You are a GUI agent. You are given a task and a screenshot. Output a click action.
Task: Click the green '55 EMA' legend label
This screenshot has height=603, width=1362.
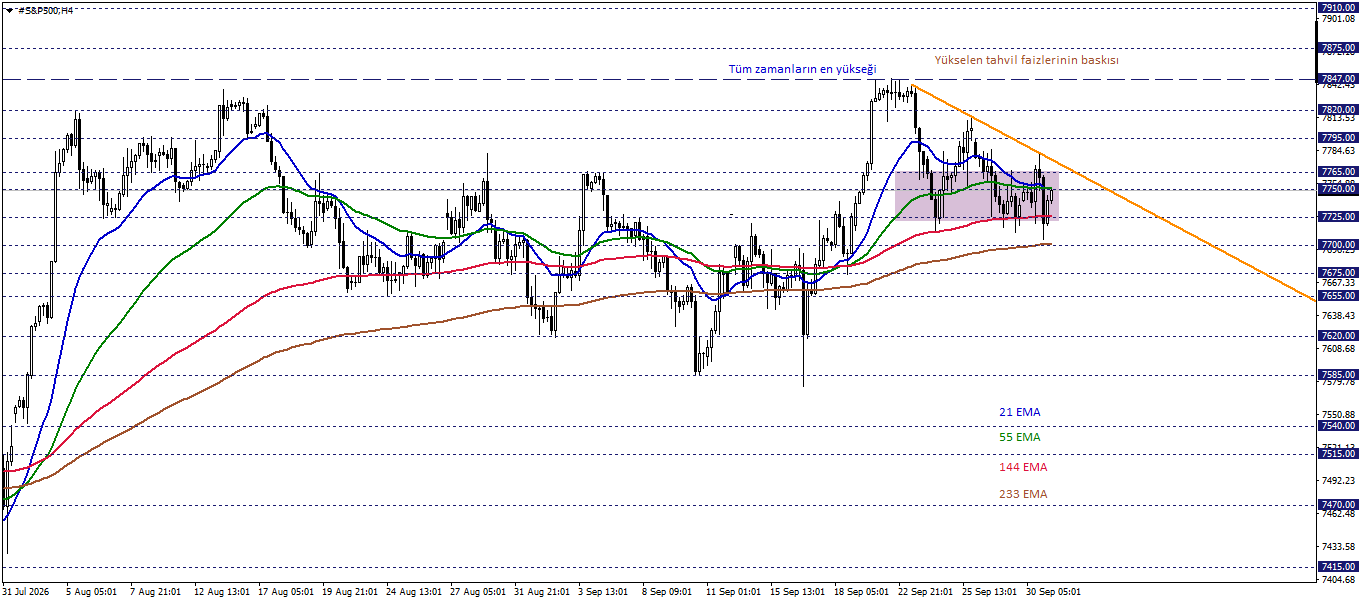(1020, 438)
